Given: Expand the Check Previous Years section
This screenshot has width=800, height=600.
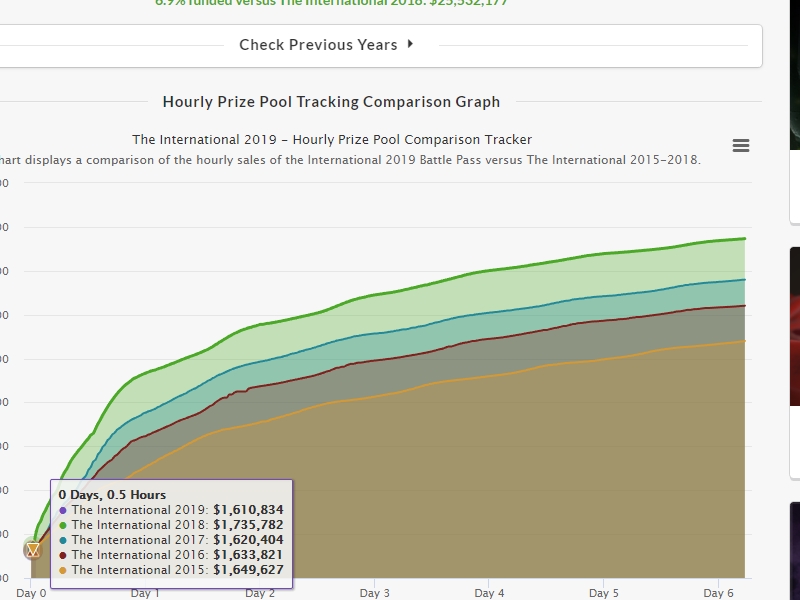Looking at the screenshot, I should coord(318,45).
